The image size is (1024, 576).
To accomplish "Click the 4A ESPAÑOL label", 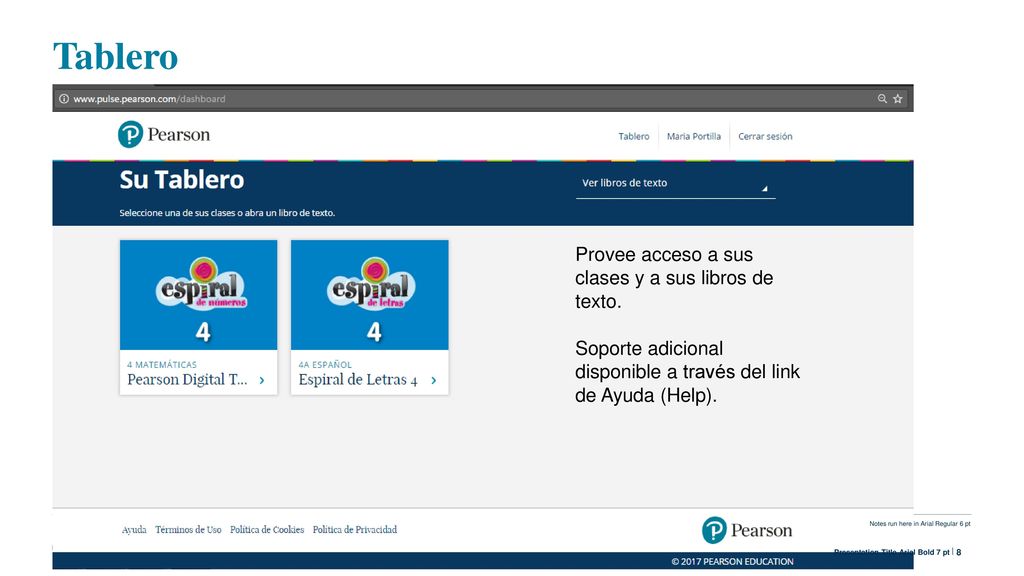I will pos(325,364).
